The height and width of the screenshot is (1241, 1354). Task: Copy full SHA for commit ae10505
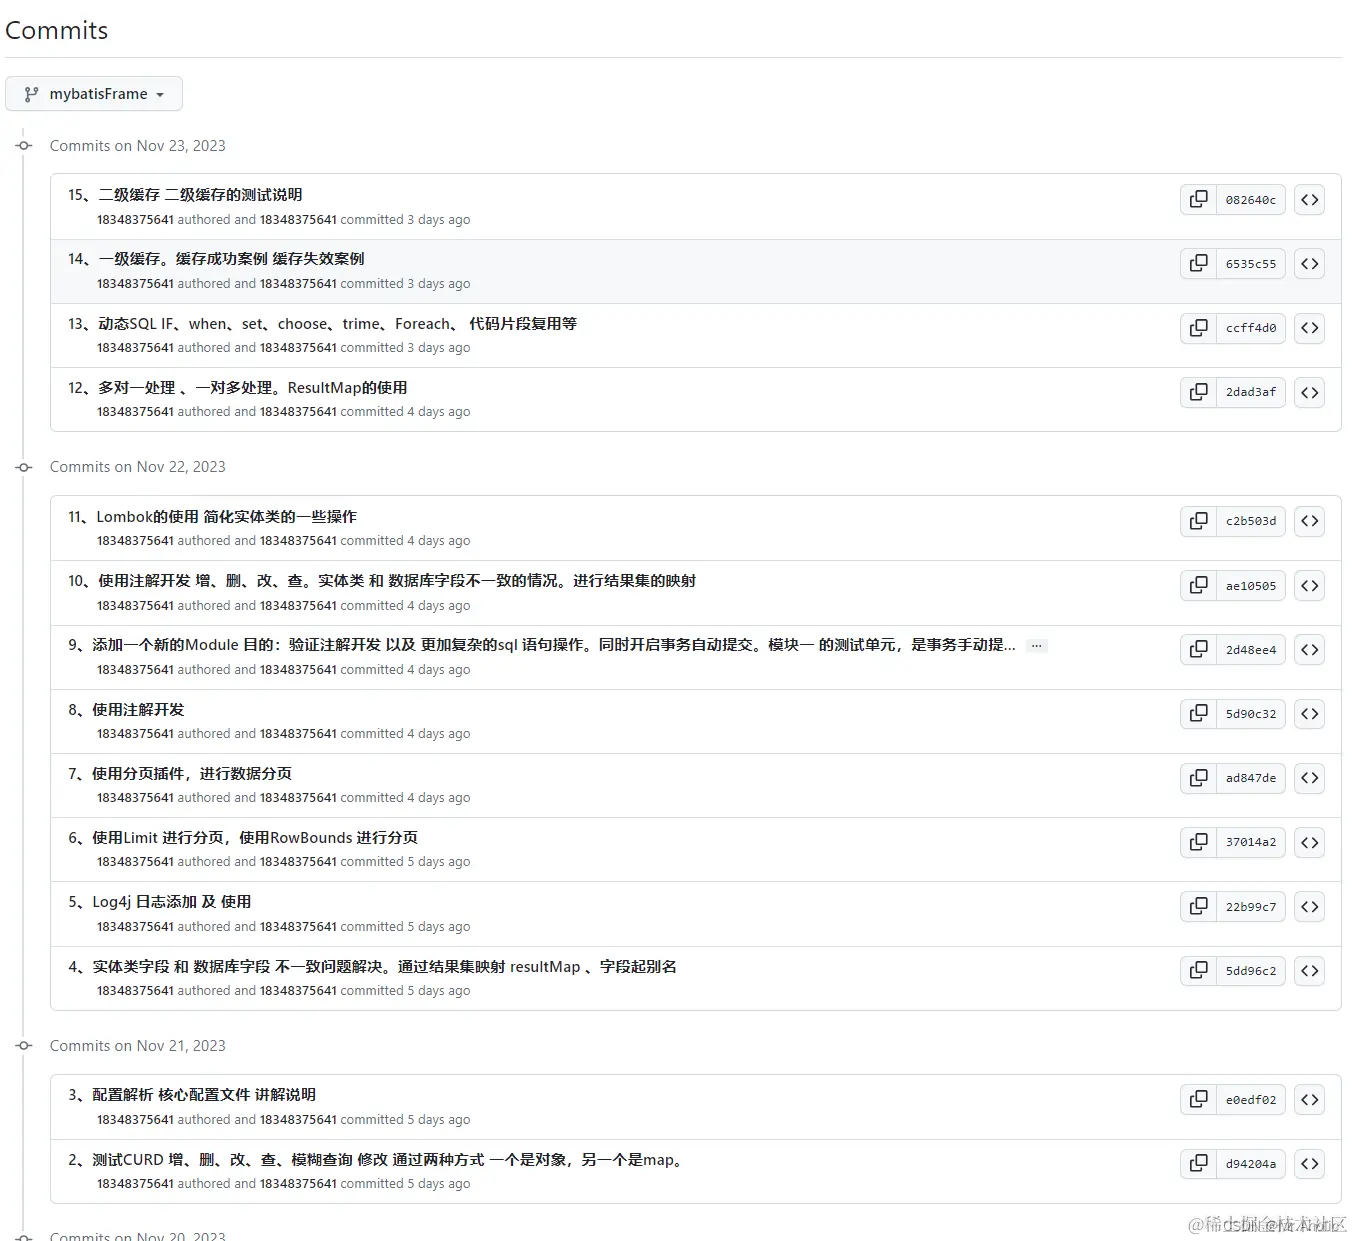(1198, 585)
